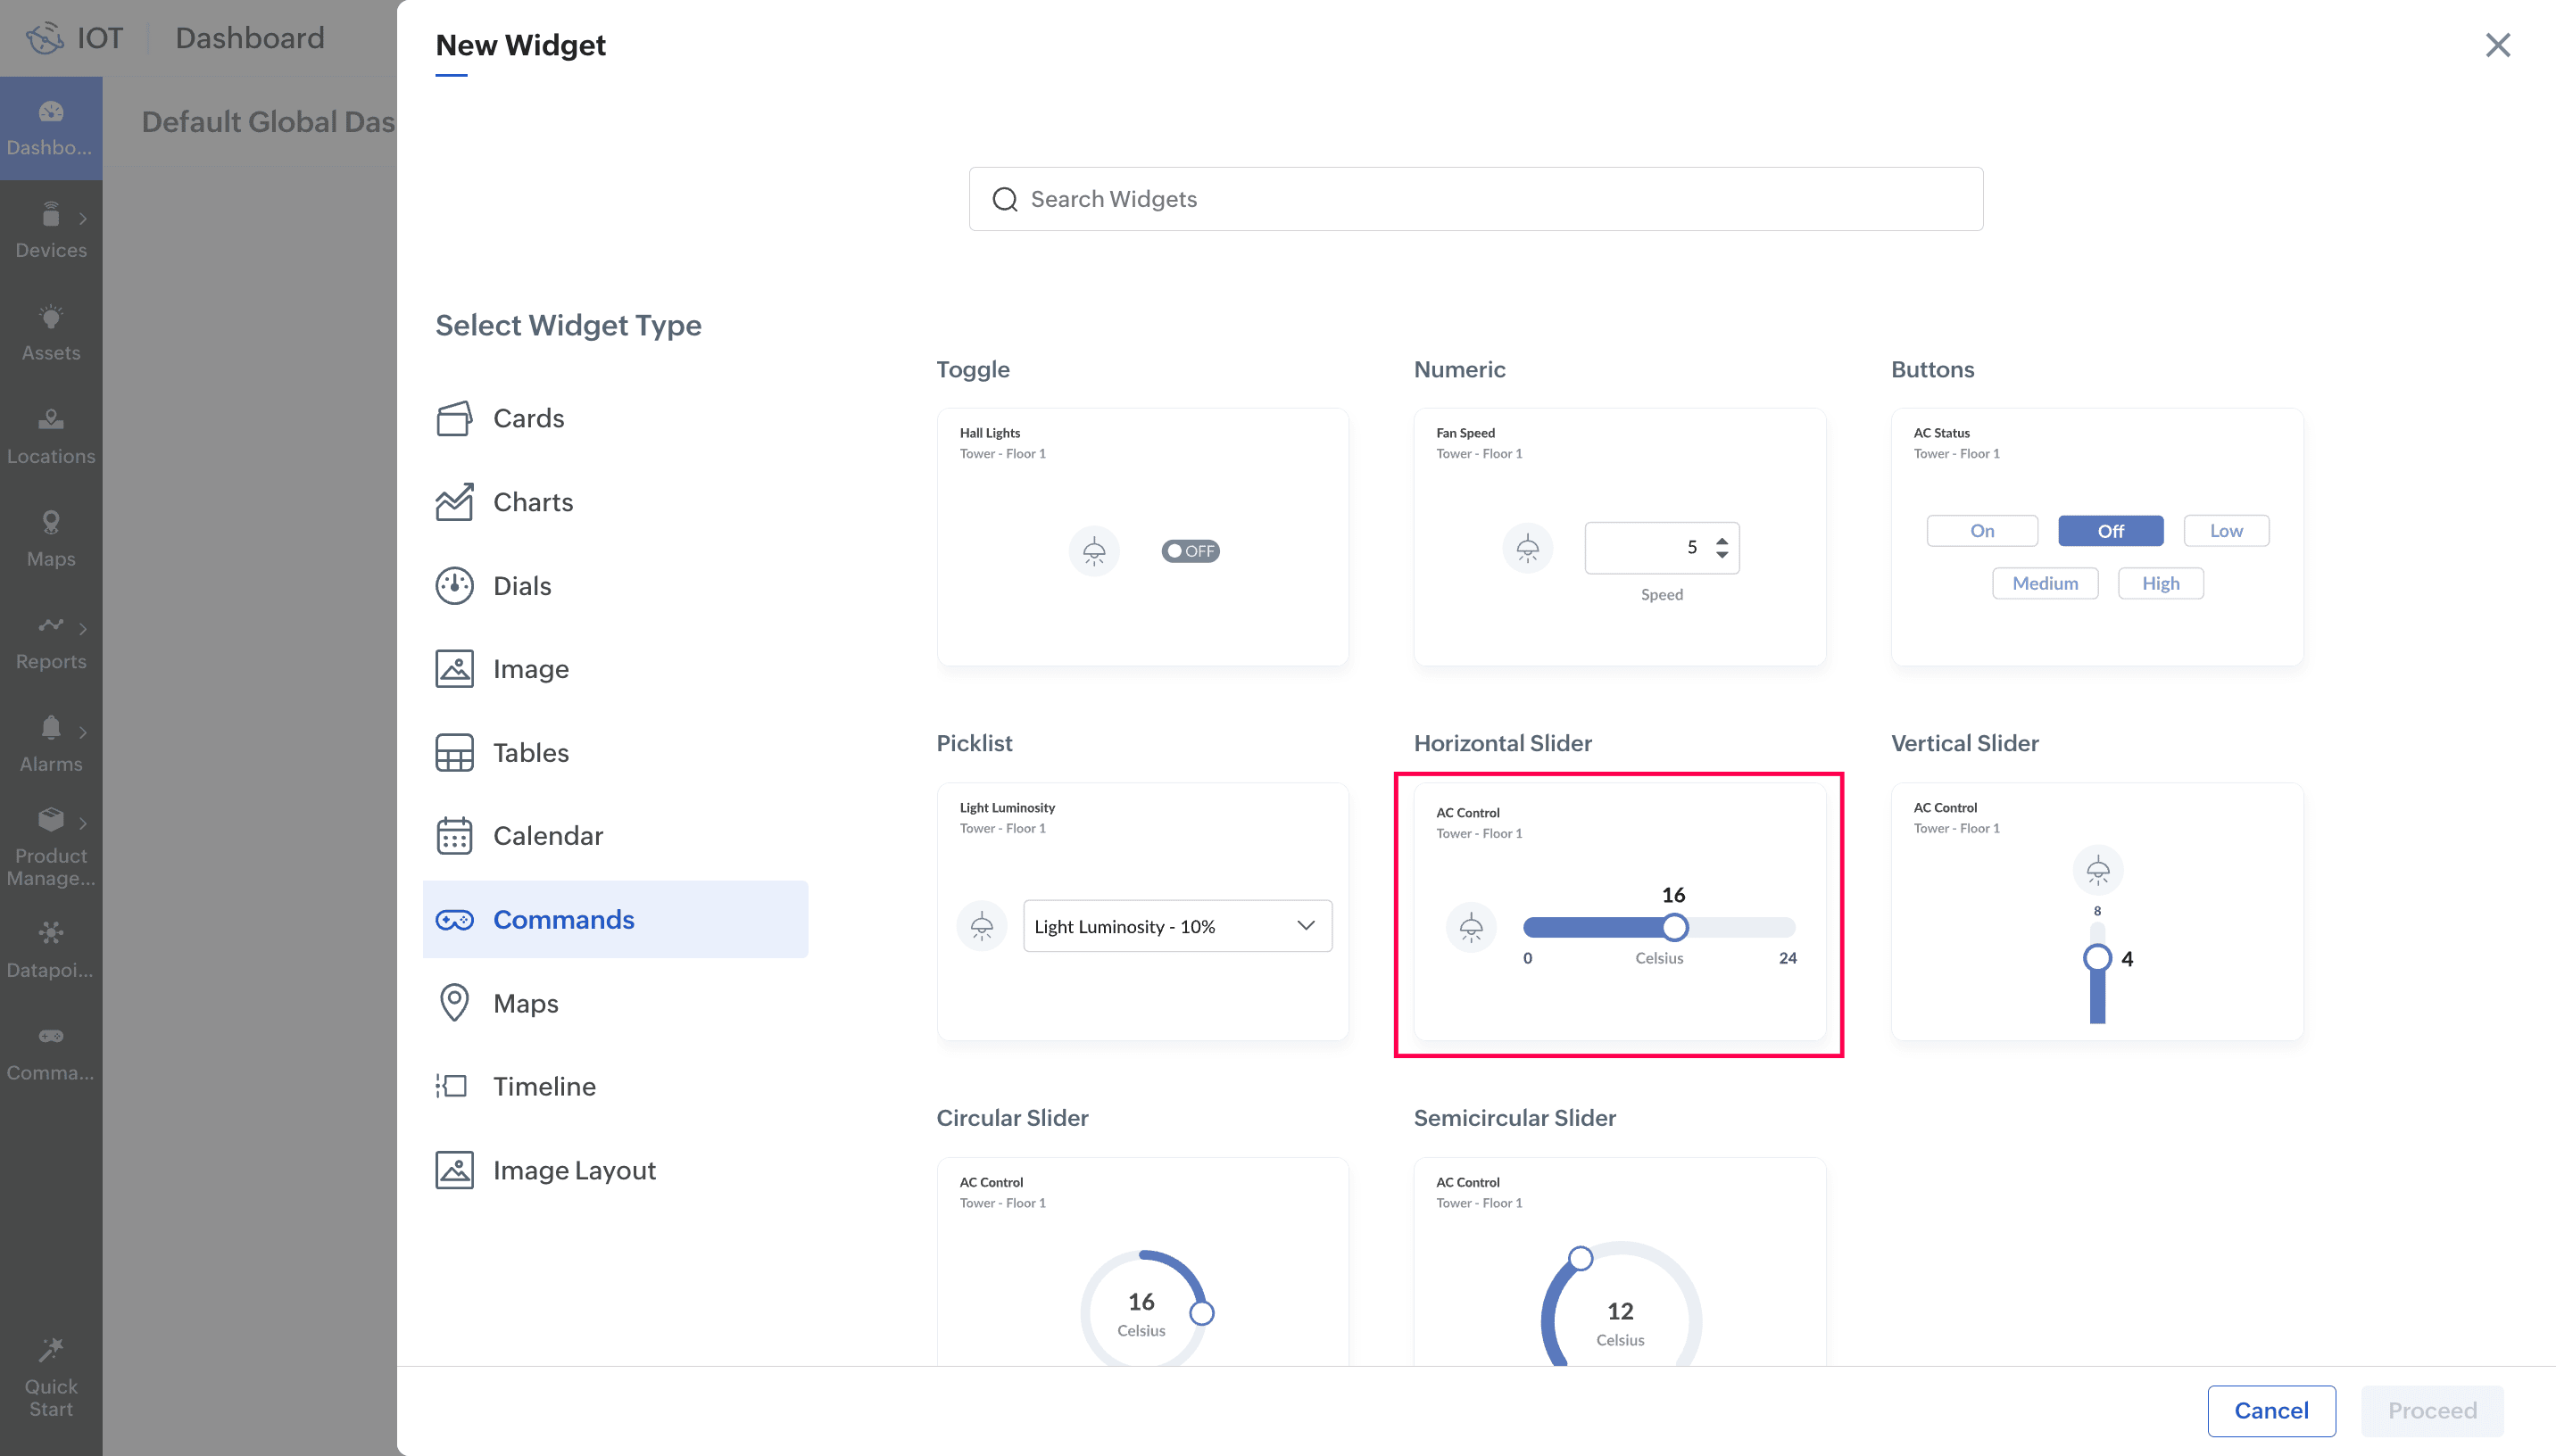The image size is (2556, 1456).
Task: Select the Tables widget type icon
Action: click(454, 753)
